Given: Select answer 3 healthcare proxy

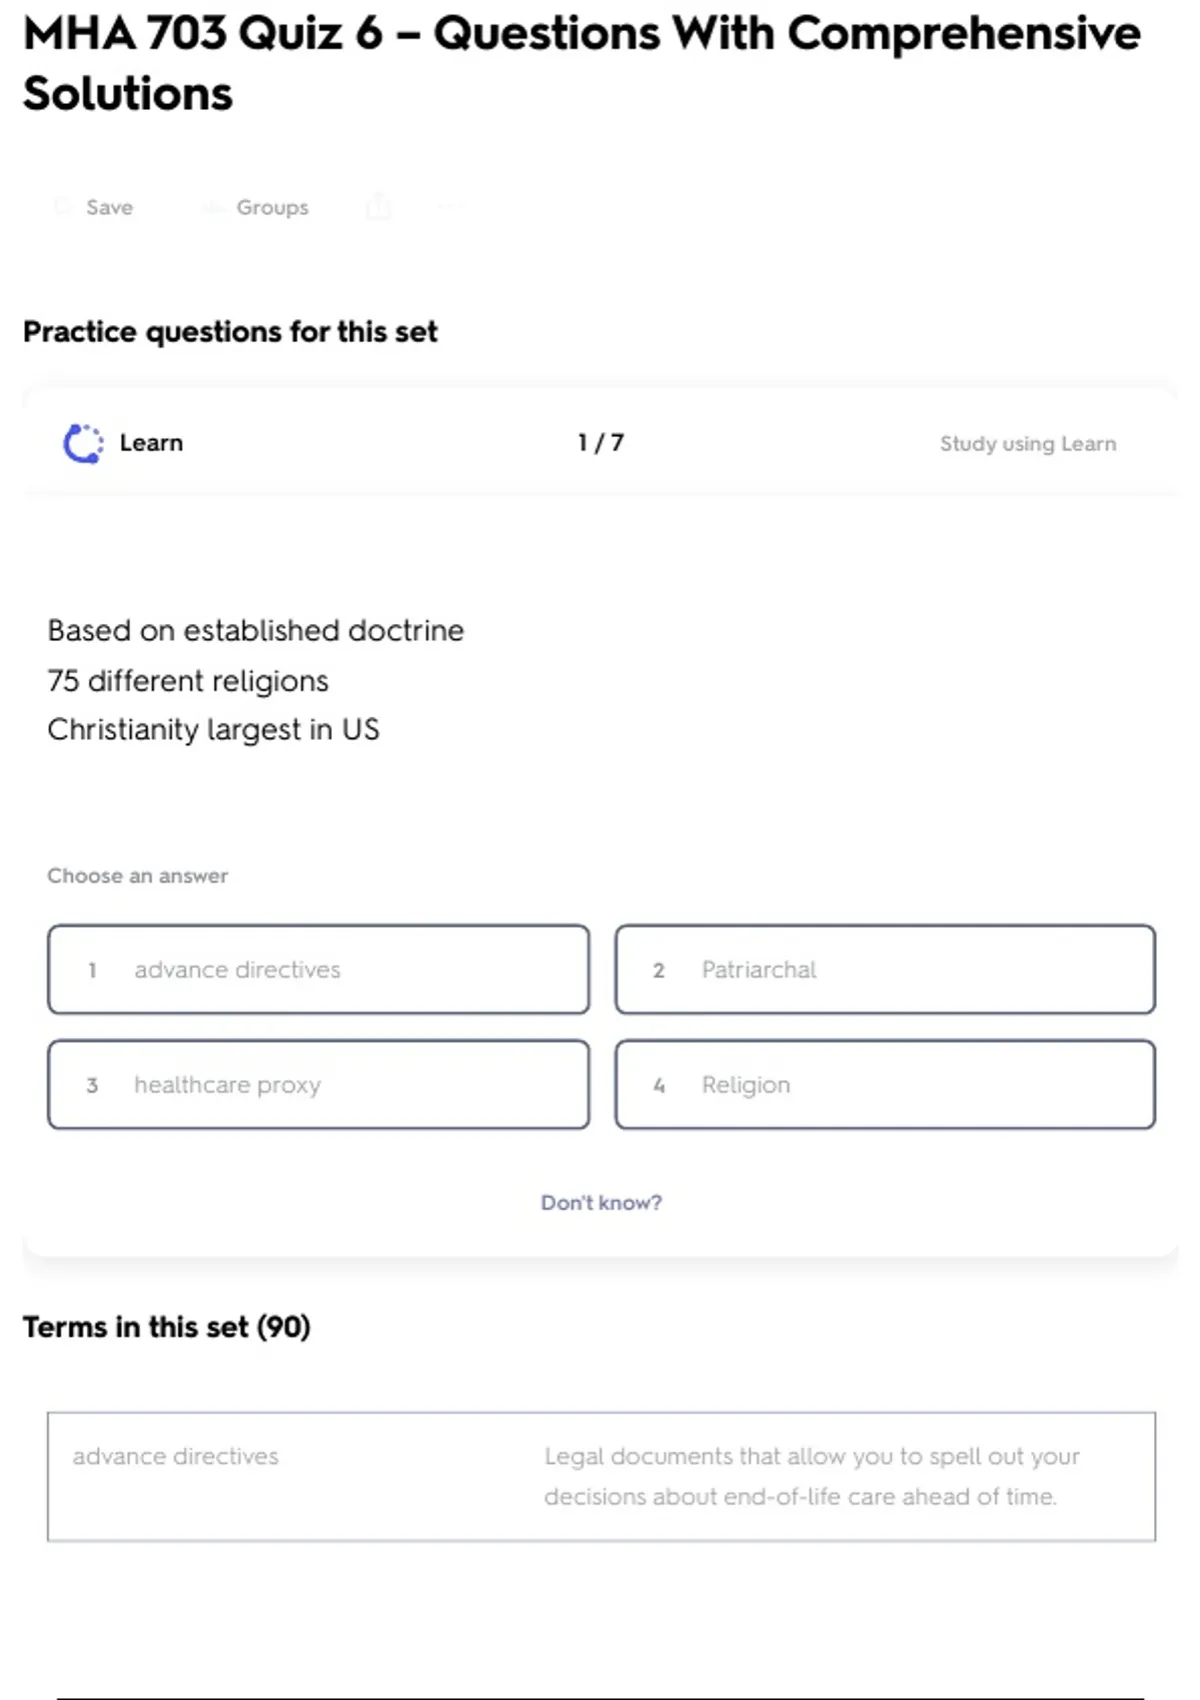Looking at the screenshot, I should [x=318, y=1084].
